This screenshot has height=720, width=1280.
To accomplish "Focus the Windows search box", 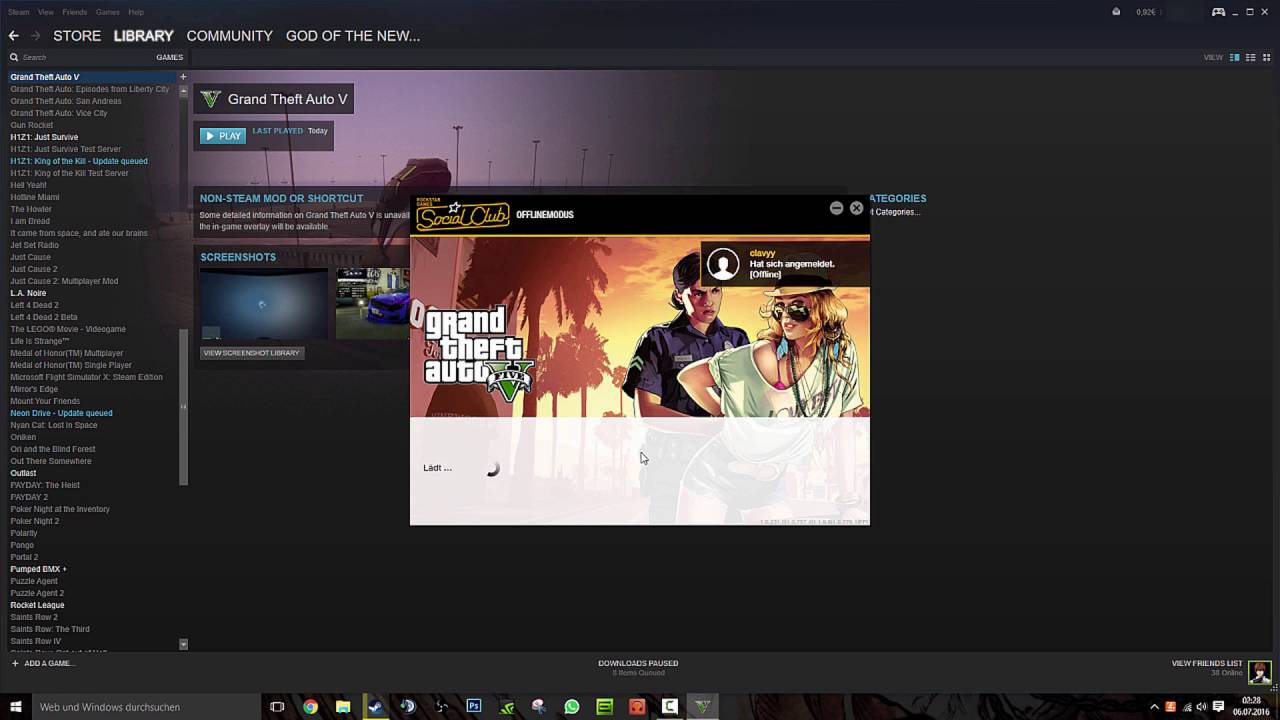I will 145,706.
